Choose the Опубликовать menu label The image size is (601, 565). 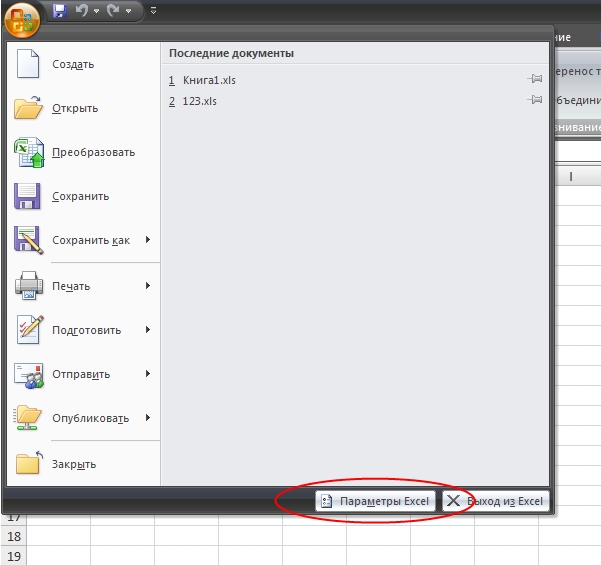[90, 418]
